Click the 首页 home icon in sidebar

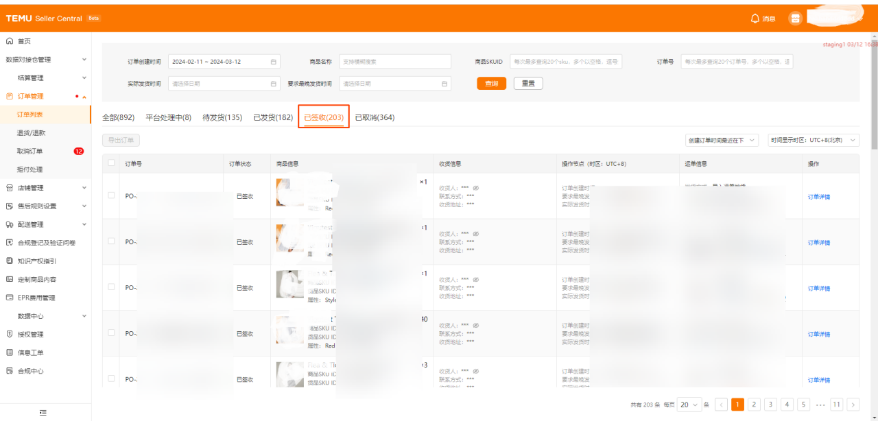coord(10,41)
